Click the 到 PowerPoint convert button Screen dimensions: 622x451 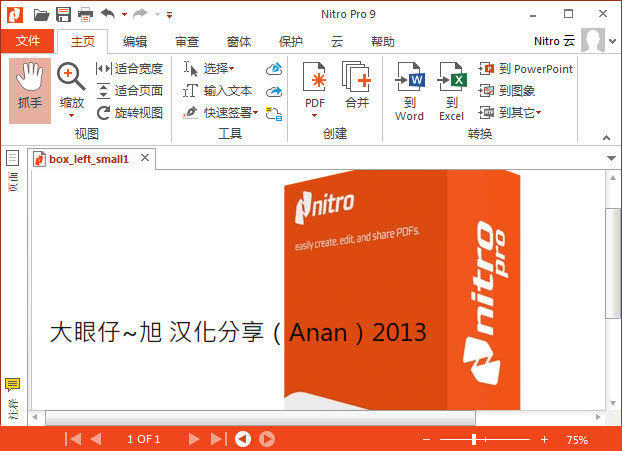click(x=526, y=69)
